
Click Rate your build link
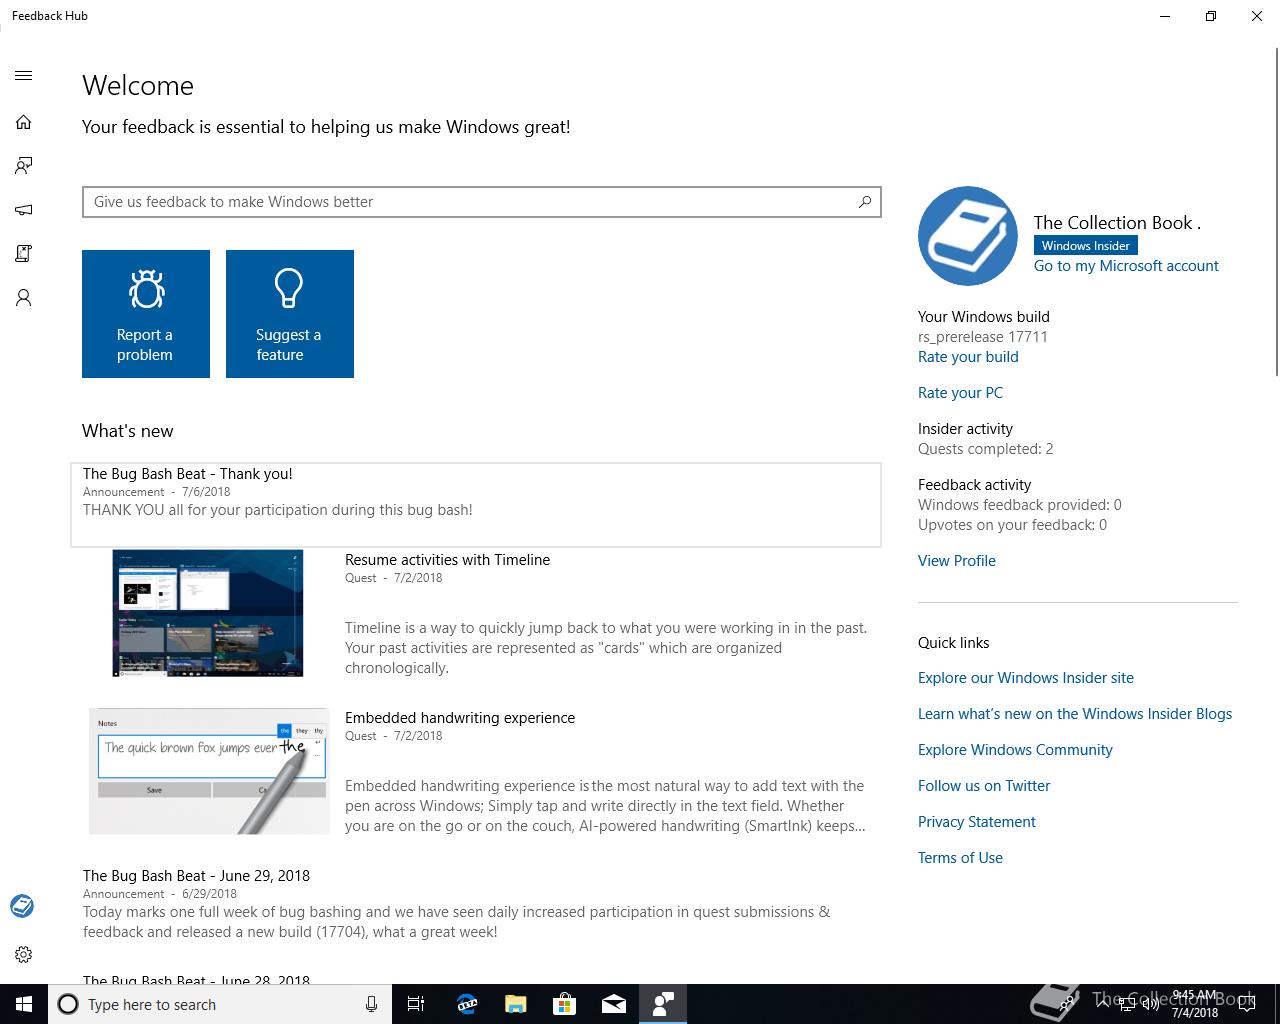click(x=968, y=357)
